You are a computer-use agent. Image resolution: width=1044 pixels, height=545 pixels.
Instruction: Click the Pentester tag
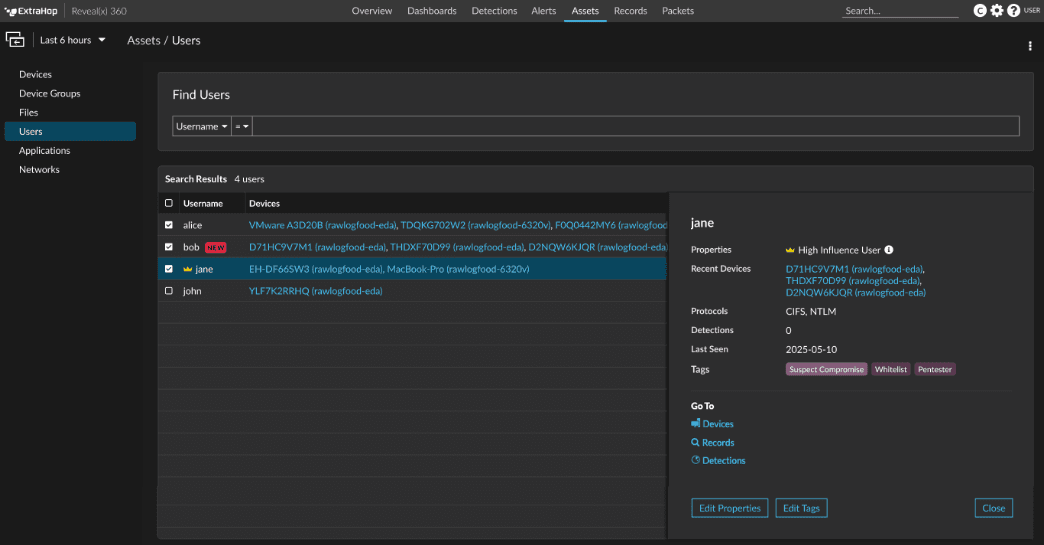point(935,369)
